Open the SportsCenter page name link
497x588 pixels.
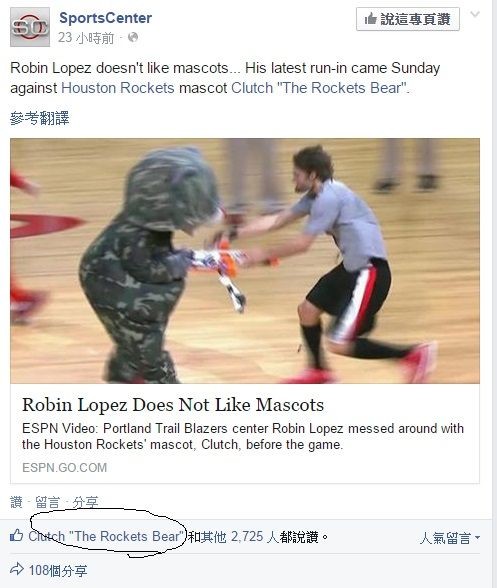point(105,18)
